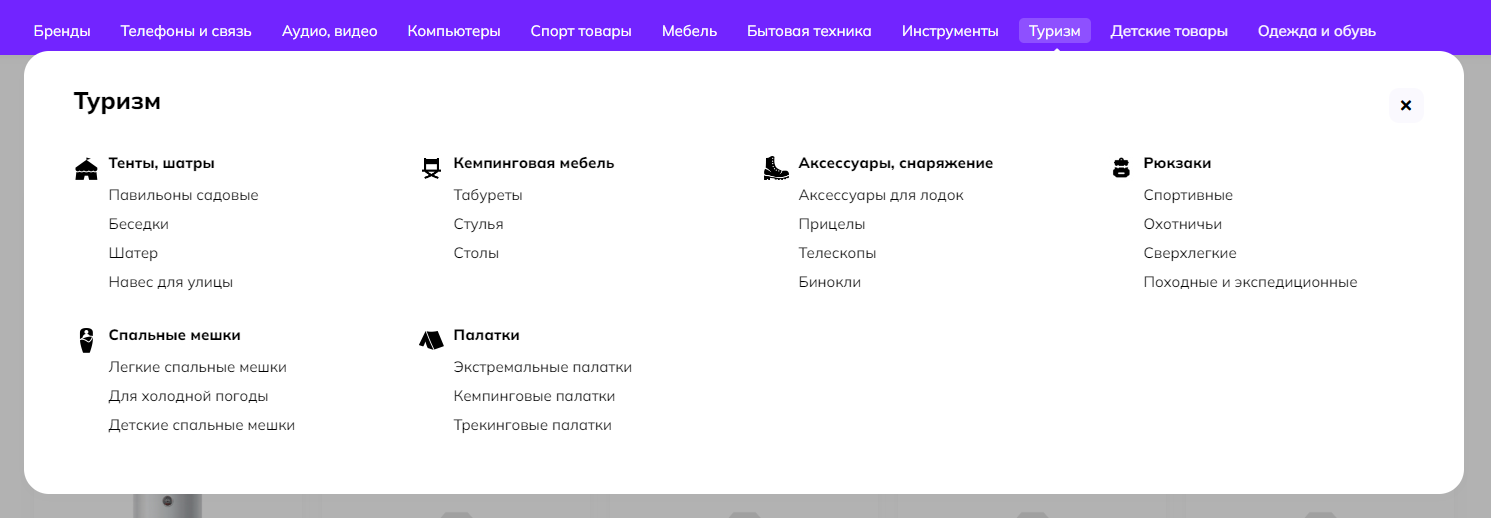Go to Бытовая техника in the top menu
The width and height of the screenshot is (1491, 518).
pos(809,31)
